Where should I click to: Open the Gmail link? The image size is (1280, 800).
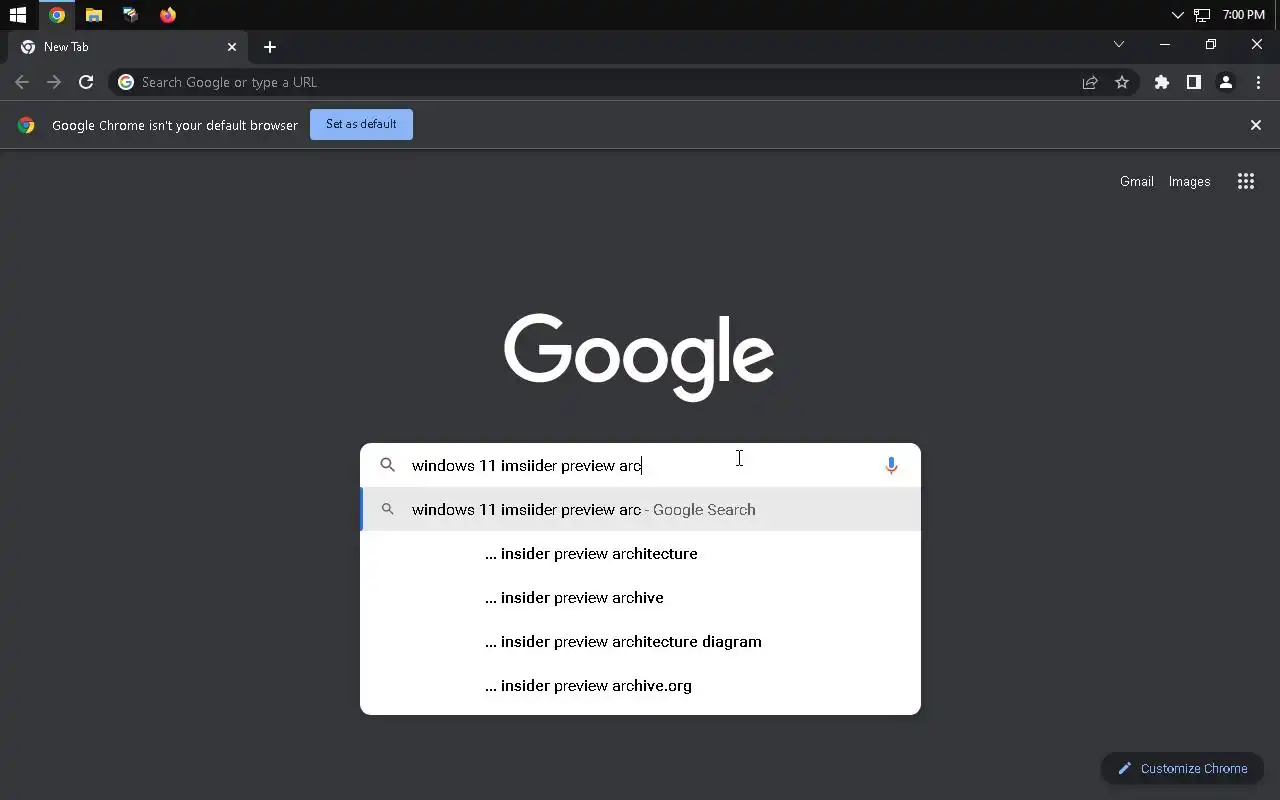pos(1137,181)
